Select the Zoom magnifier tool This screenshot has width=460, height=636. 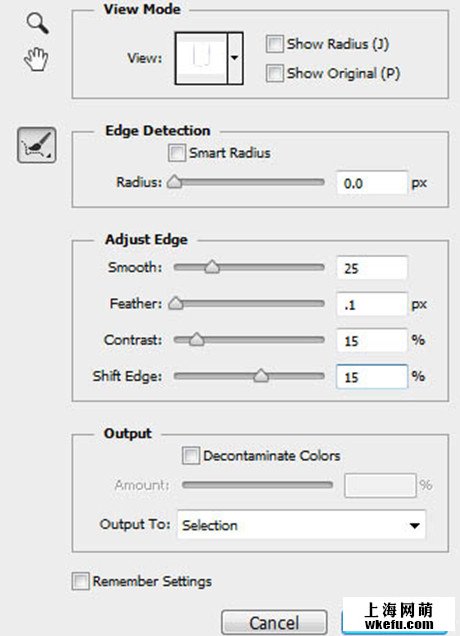click(38, 23)
